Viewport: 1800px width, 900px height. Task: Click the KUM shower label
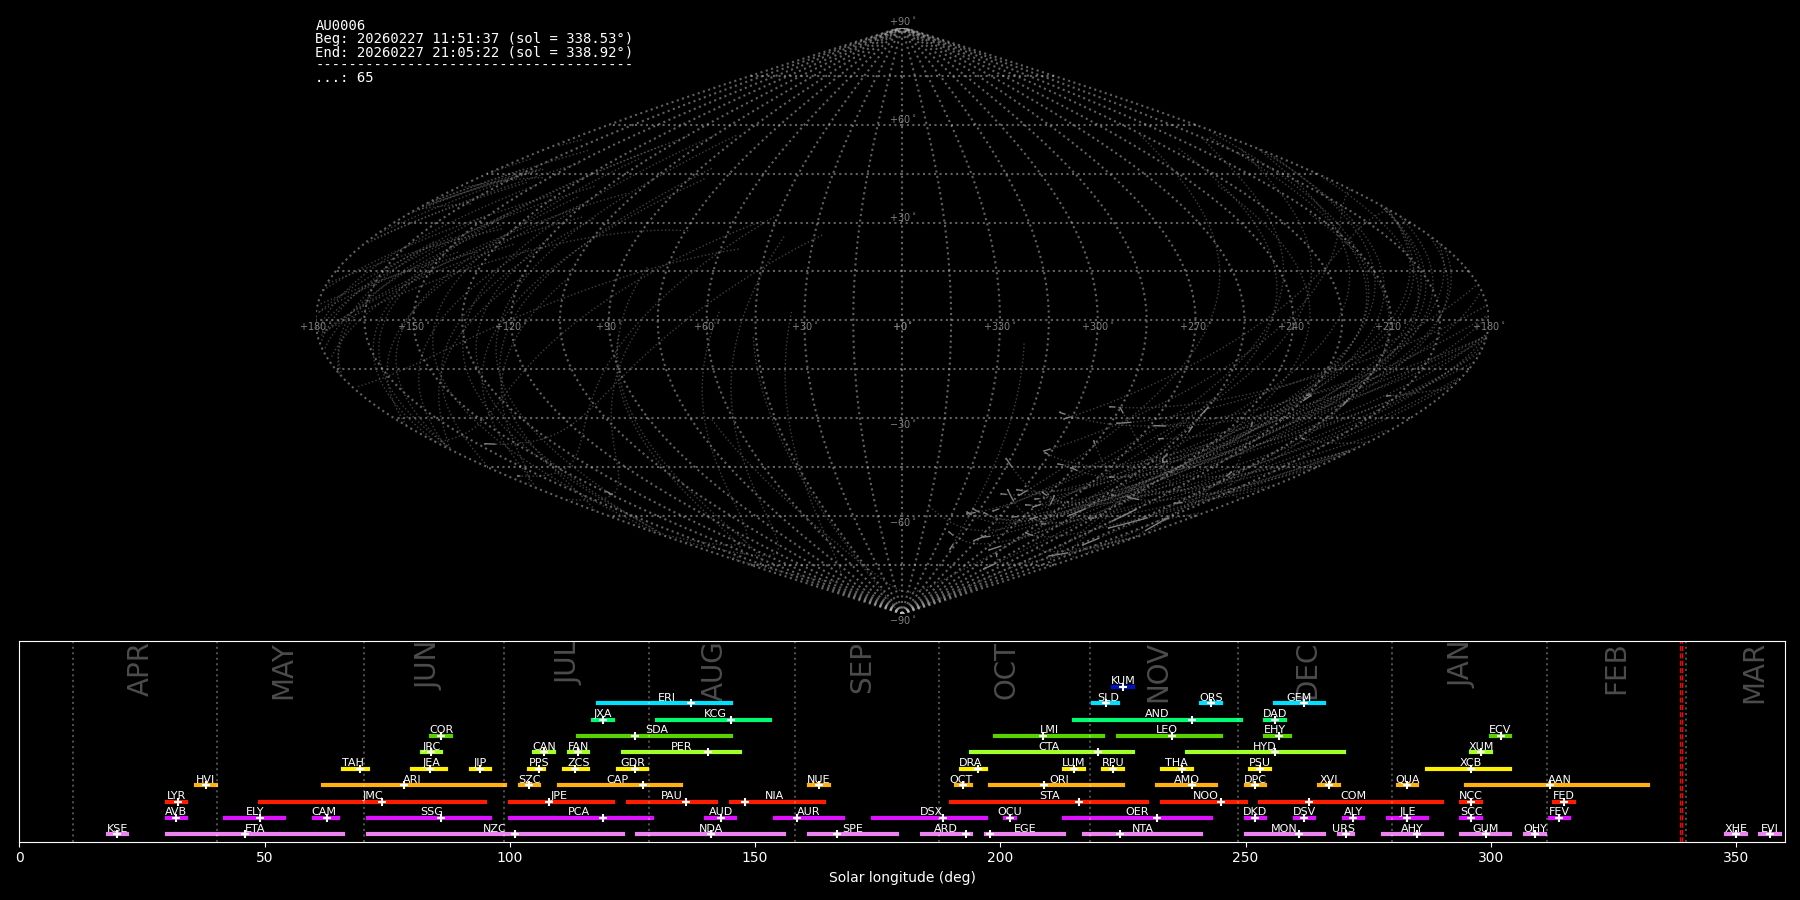click(1123, 681)
